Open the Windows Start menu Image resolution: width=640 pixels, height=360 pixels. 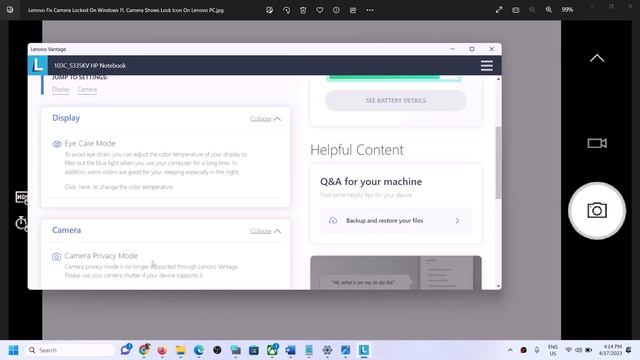[x=13, y=350]
